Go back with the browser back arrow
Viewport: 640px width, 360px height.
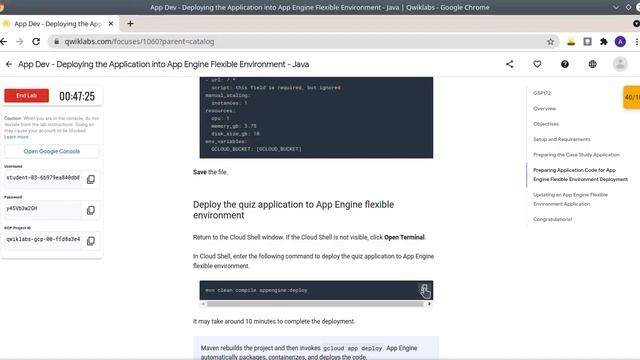[x=4, y=42]
